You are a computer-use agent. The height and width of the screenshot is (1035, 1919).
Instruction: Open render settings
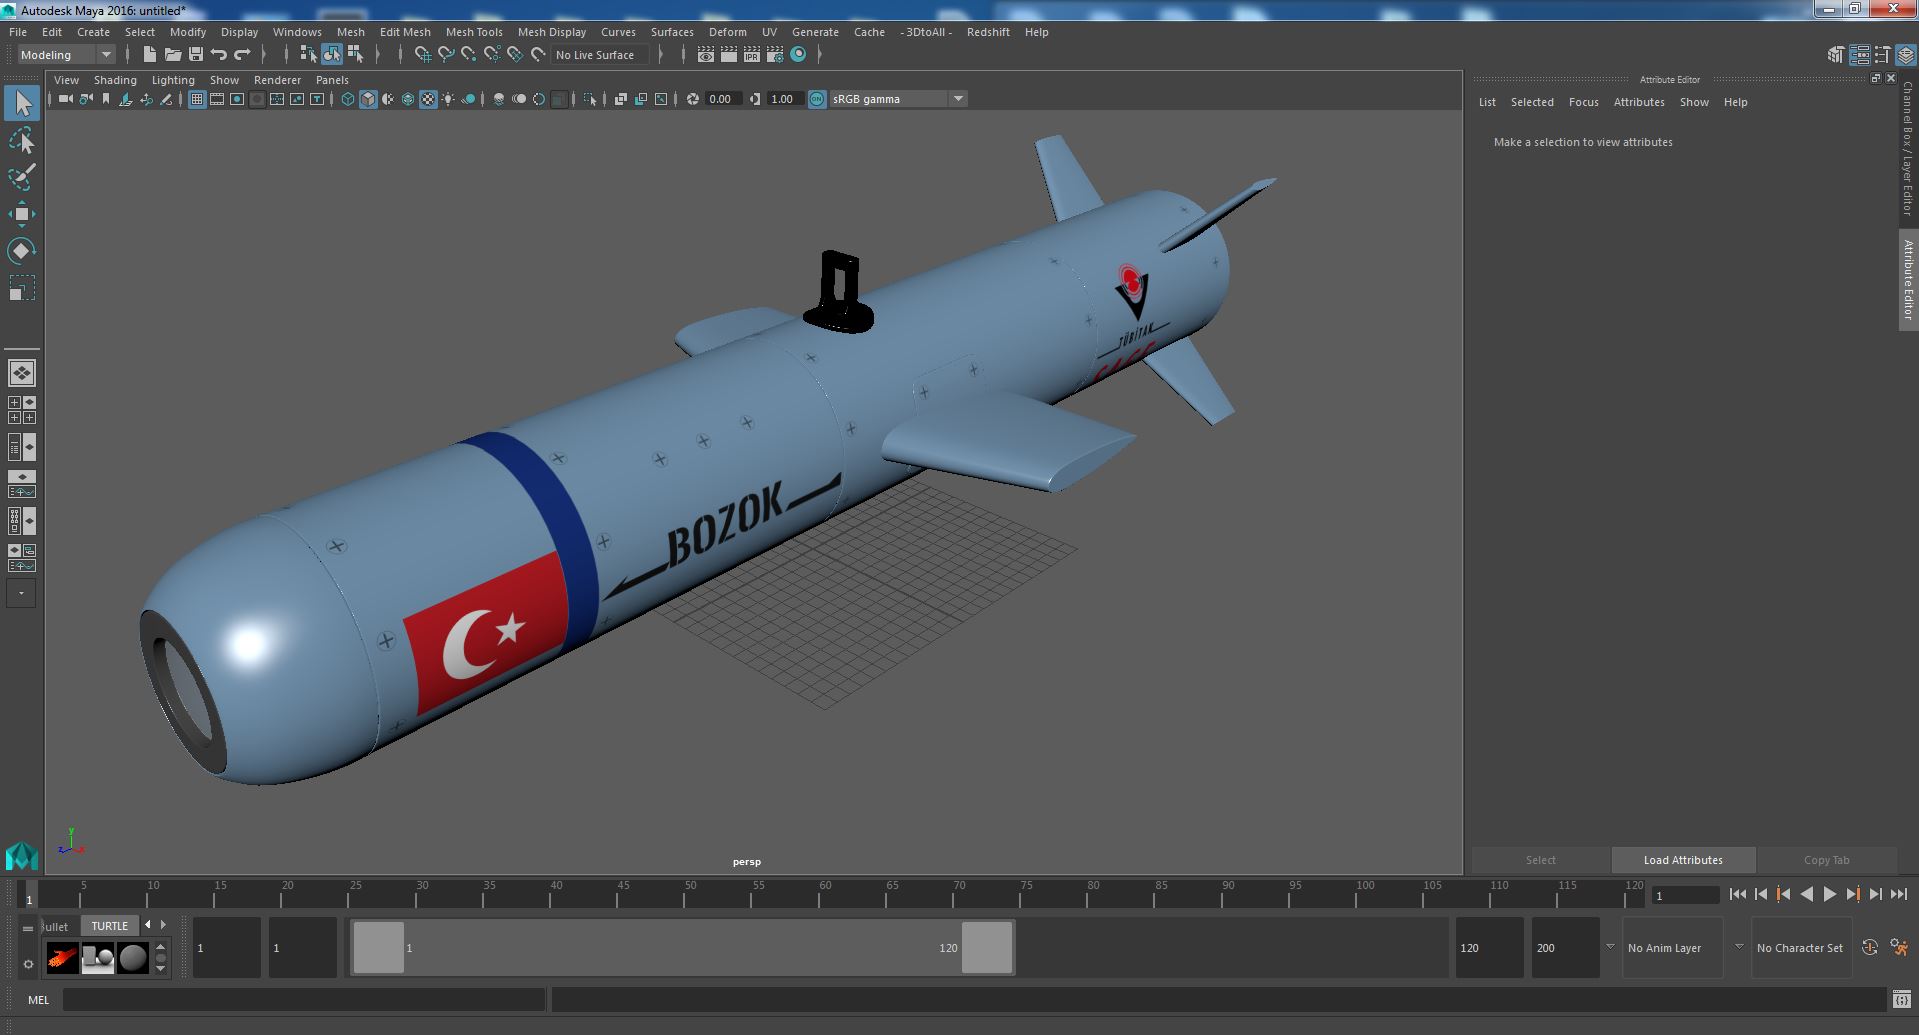(775, 55)
